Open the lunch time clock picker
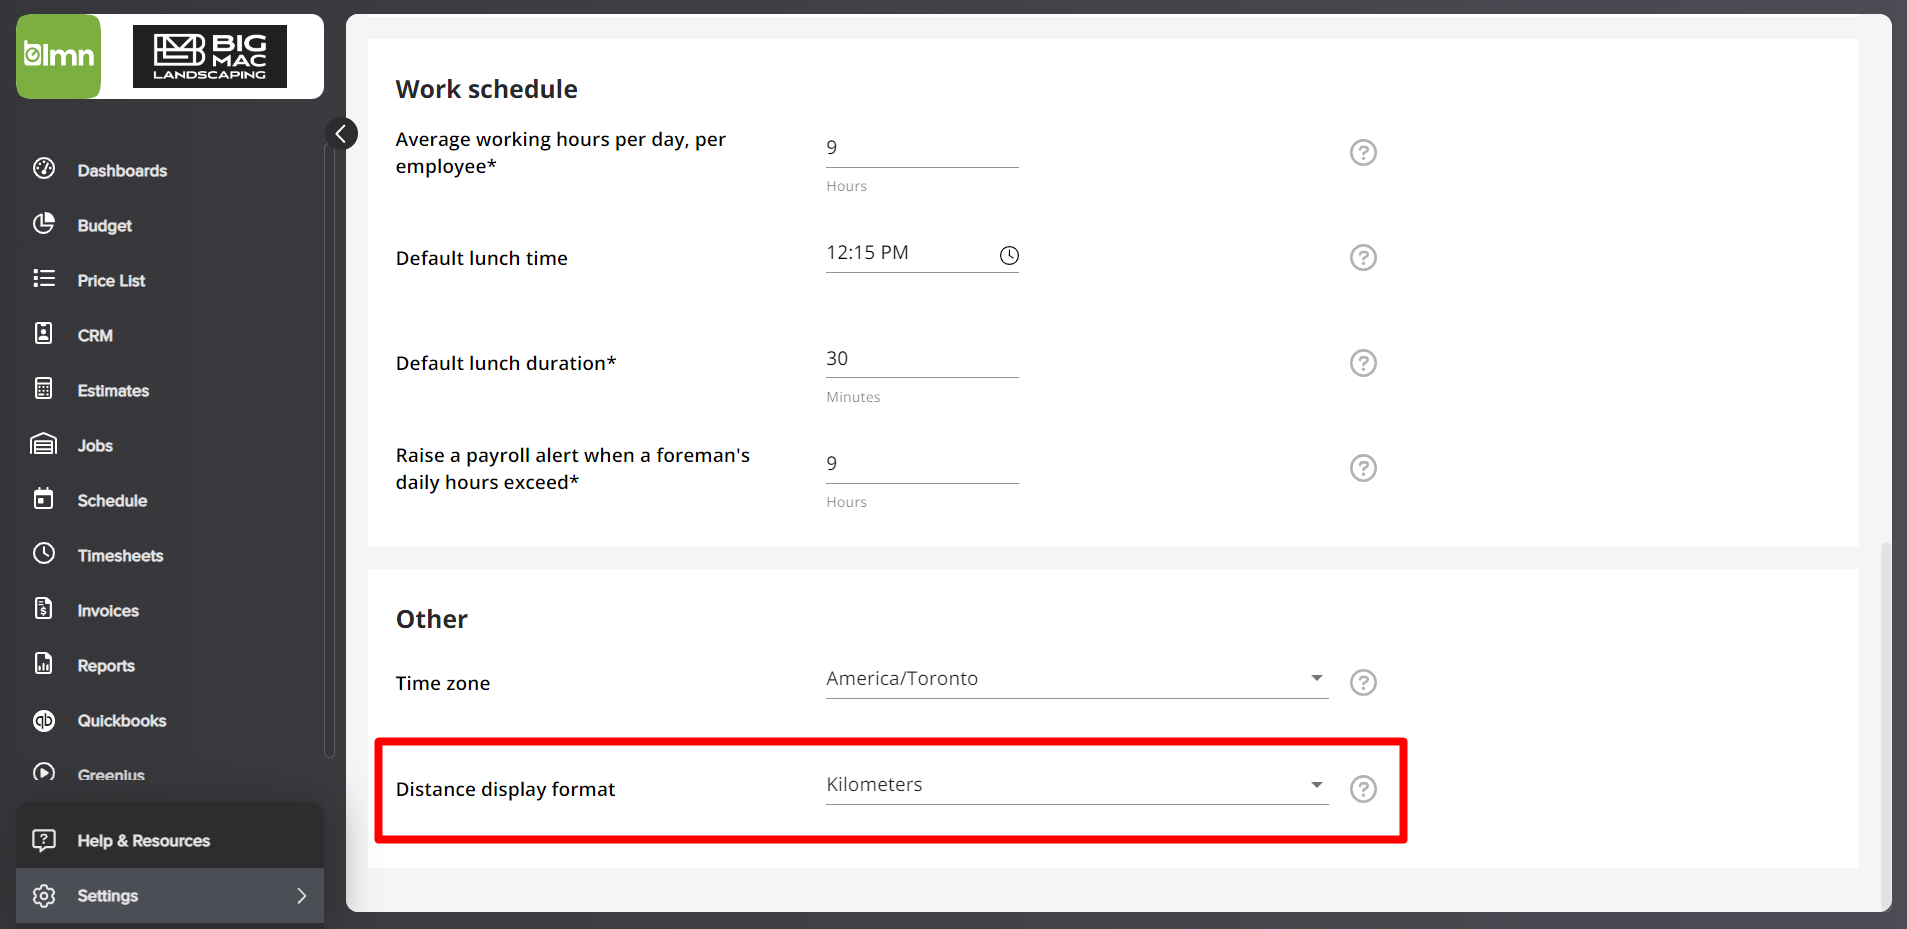This screenshot has height=929, width=1907. click(x=1009, y=255)
